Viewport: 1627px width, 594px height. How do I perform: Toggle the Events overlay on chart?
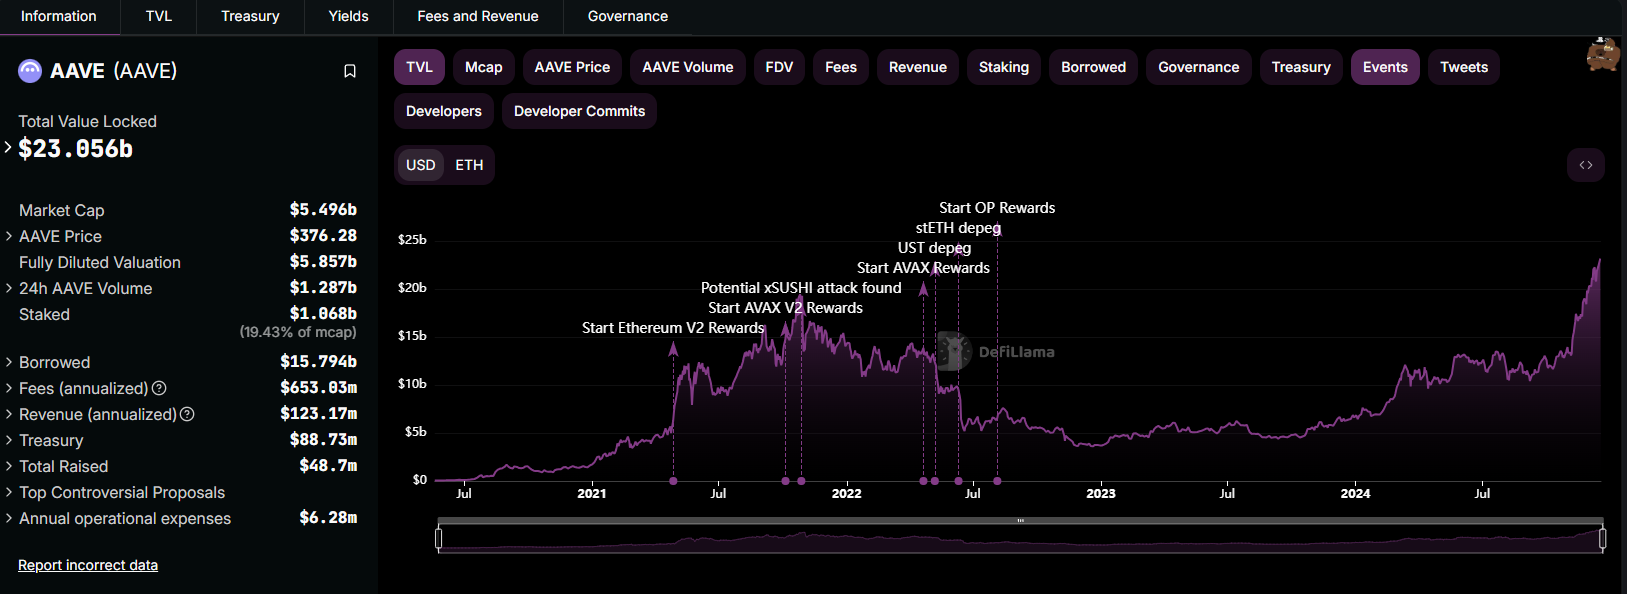click(1384, 67)
